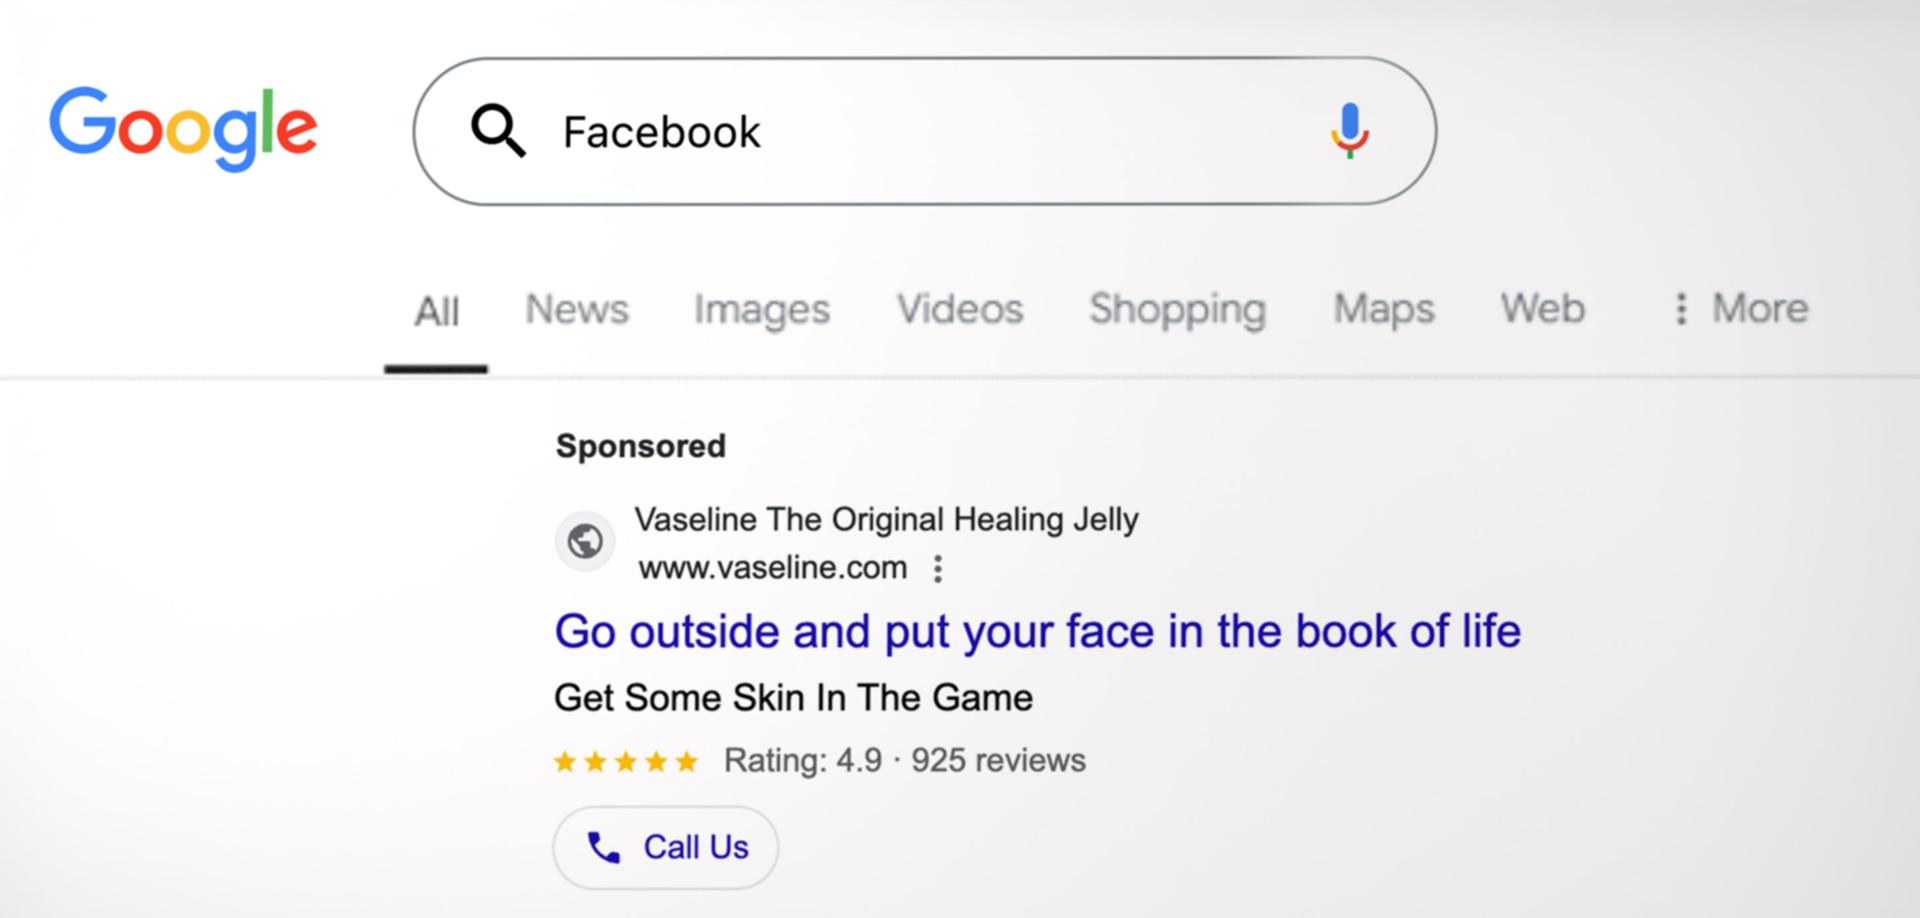Switch to the Videos tab
Image resolution: width=1920 pixels, height=918 pixels.
point(960,309)
